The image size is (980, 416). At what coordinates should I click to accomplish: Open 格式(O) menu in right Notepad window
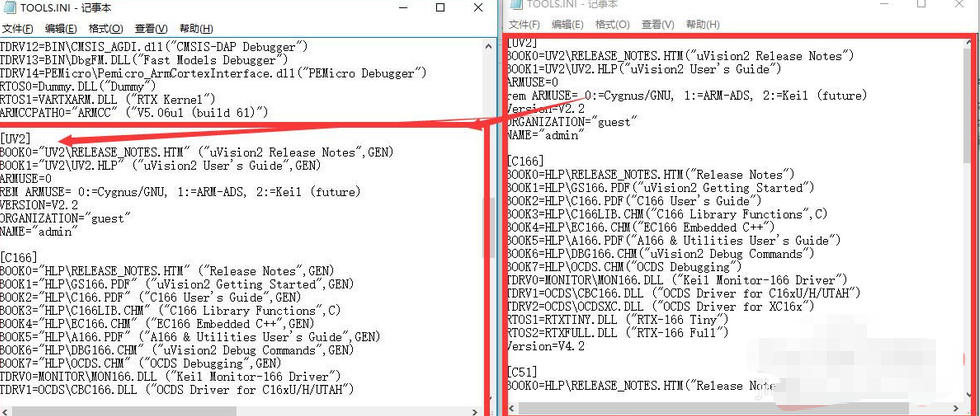pyautogui.click(x=612, y=24)
